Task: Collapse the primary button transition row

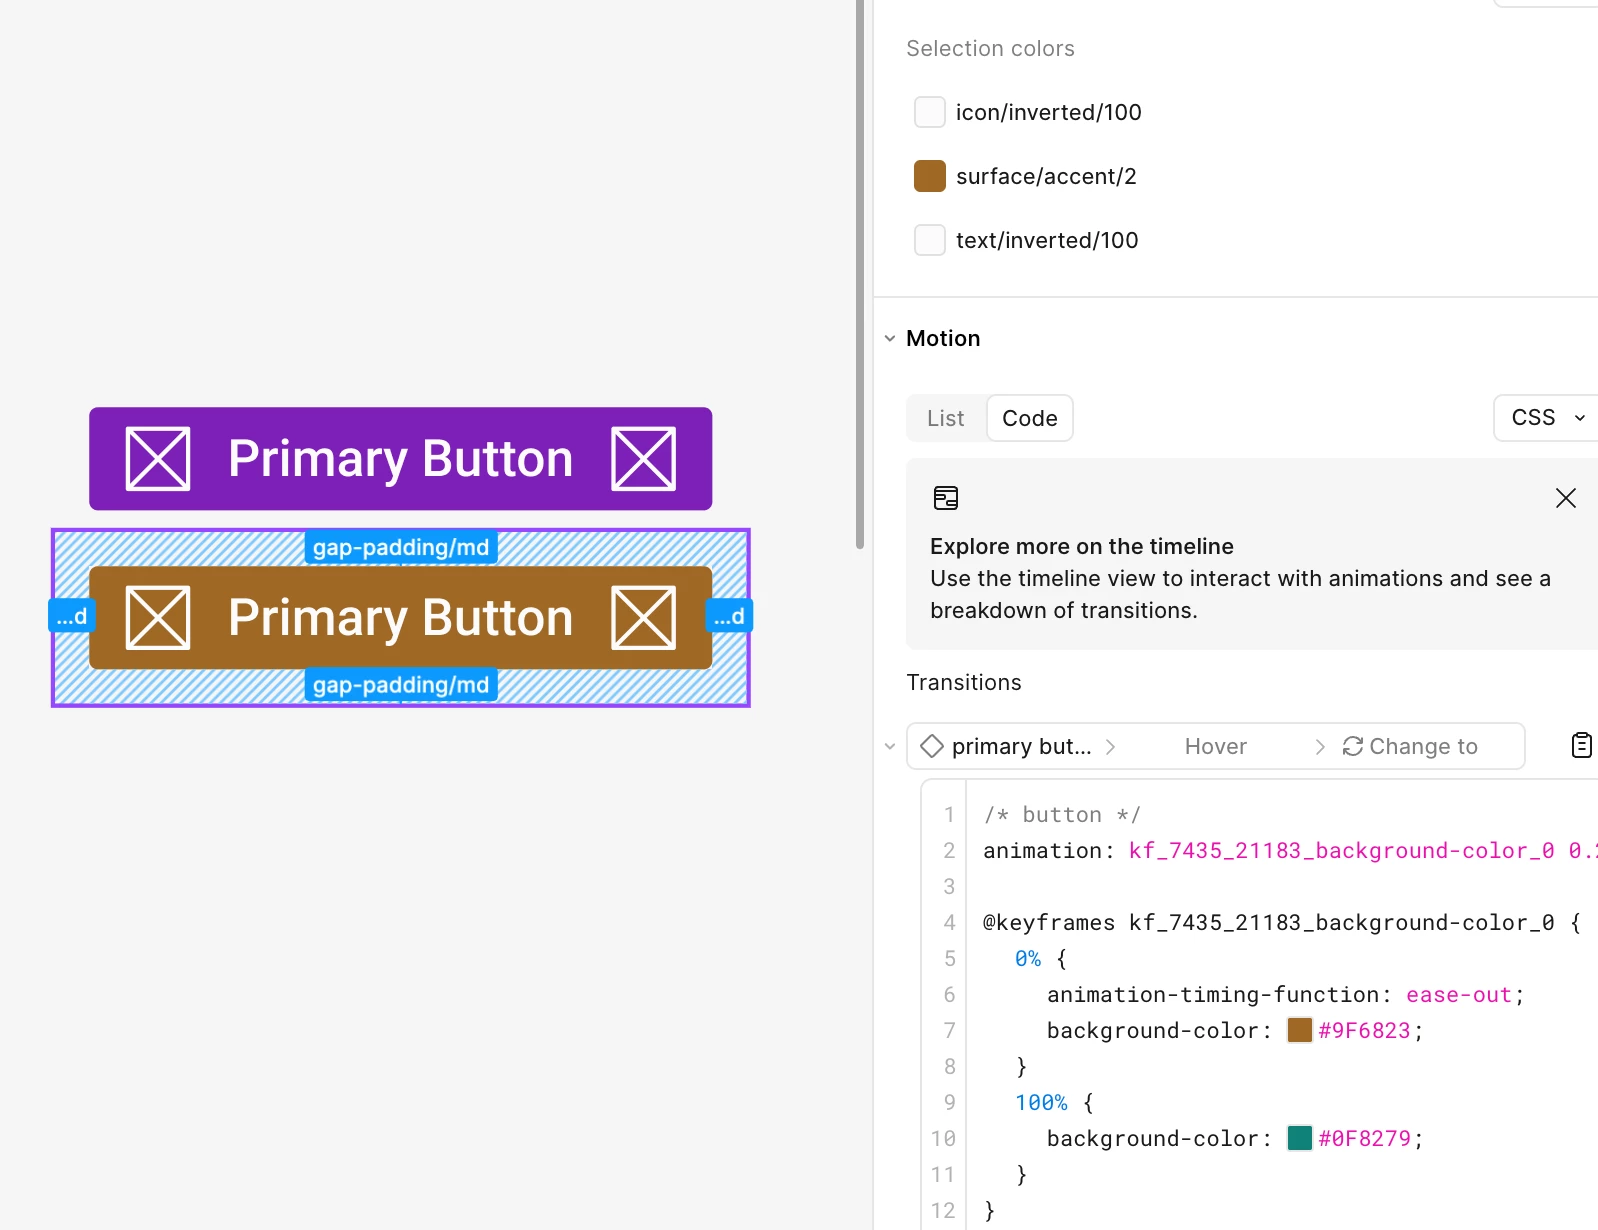Action: (889, 747)
